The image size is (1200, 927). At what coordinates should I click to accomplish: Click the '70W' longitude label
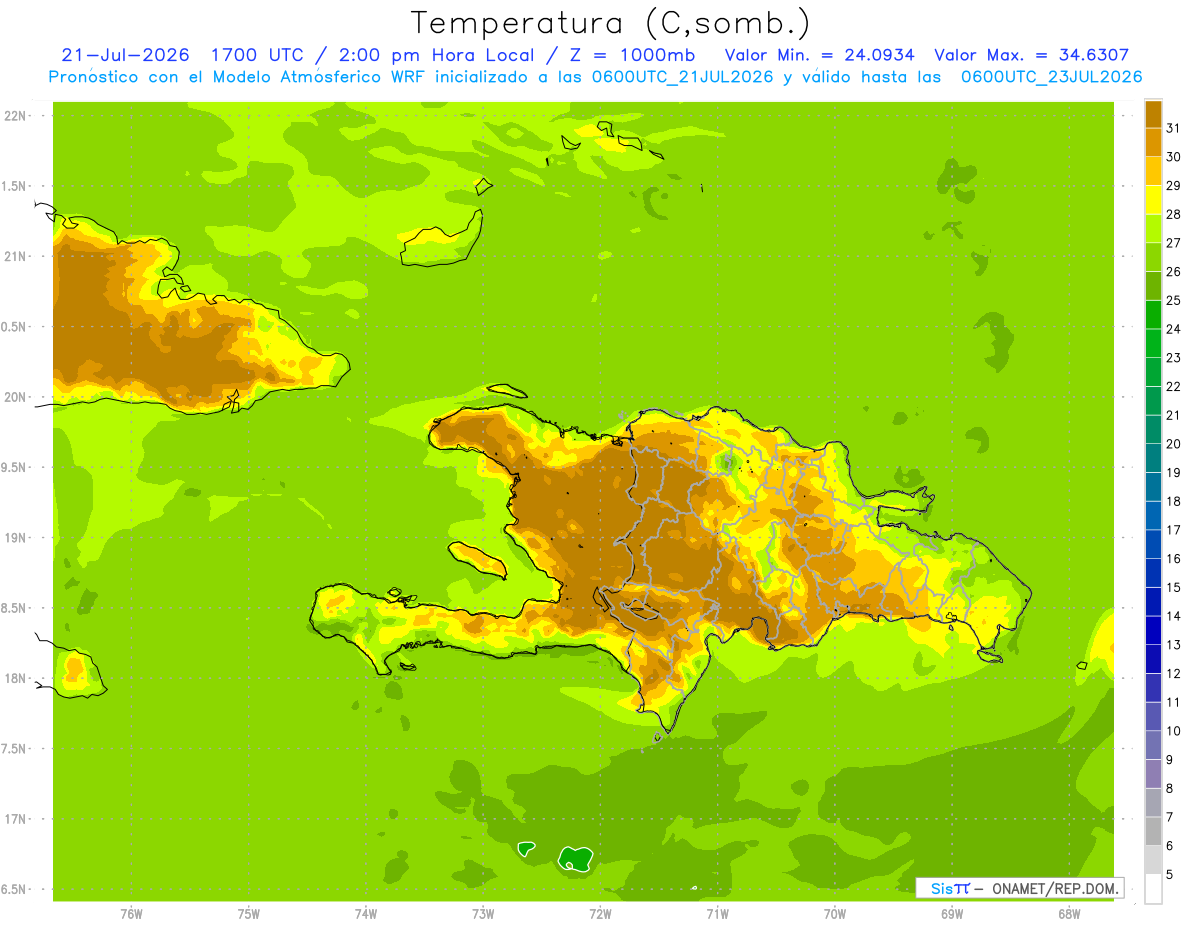835,913
